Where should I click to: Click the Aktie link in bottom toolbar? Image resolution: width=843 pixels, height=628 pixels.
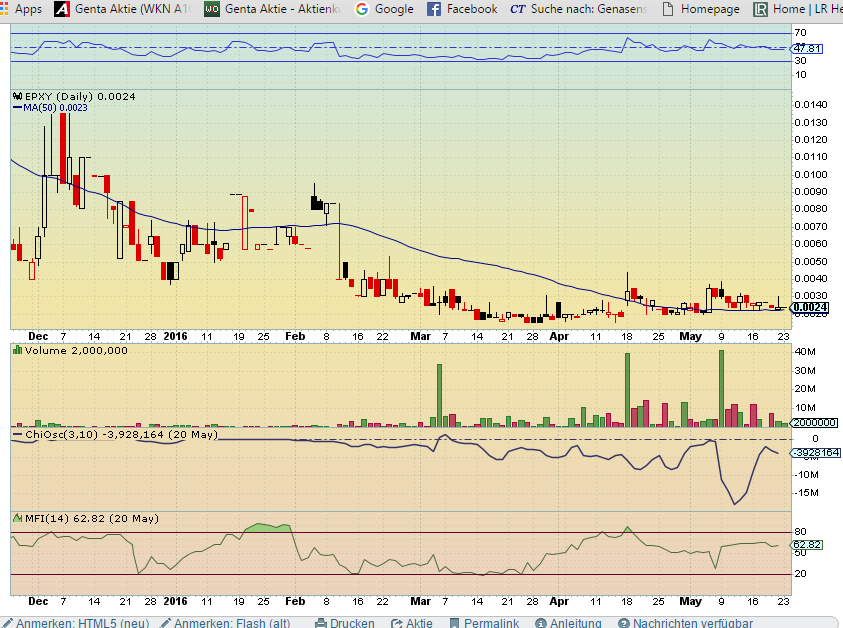419,623
